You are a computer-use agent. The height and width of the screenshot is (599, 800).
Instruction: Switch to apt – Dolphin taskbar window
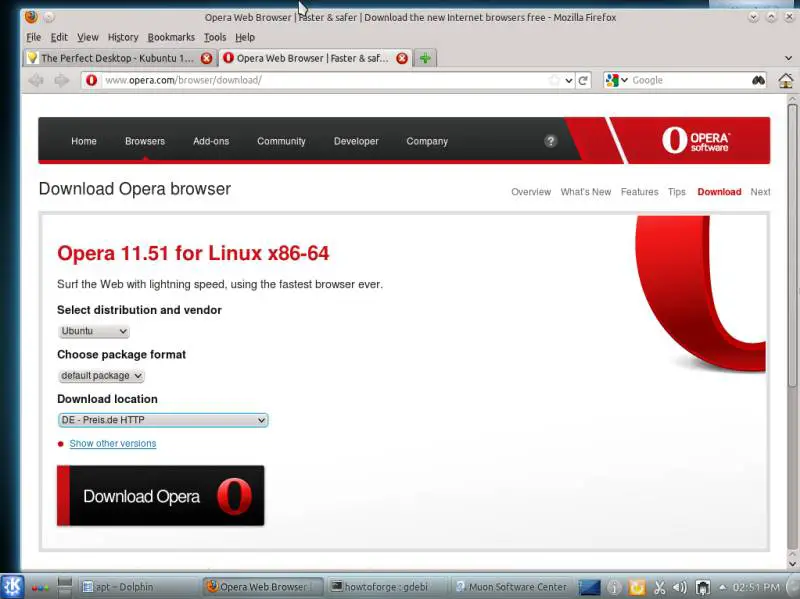point(138,587)
